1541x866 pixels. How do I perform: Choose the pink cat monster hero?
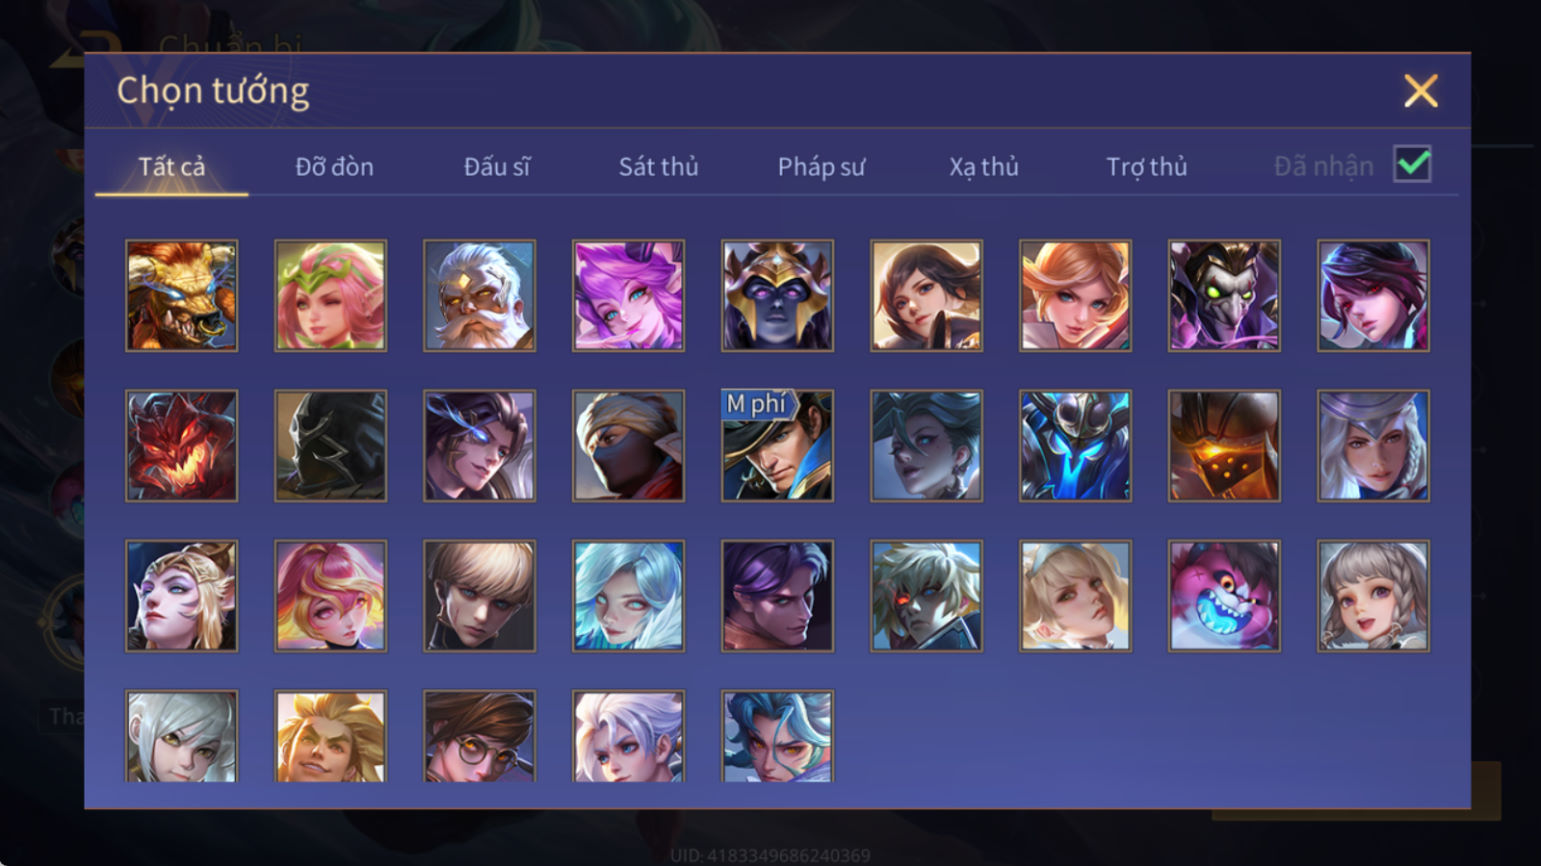tap(1224, 596)
